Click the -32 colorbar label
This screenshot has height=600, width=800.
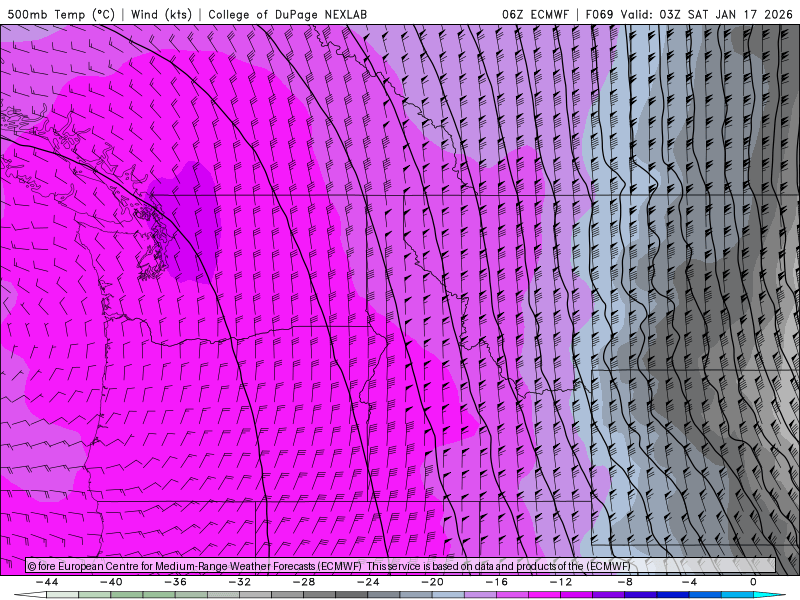coord(239,582)
